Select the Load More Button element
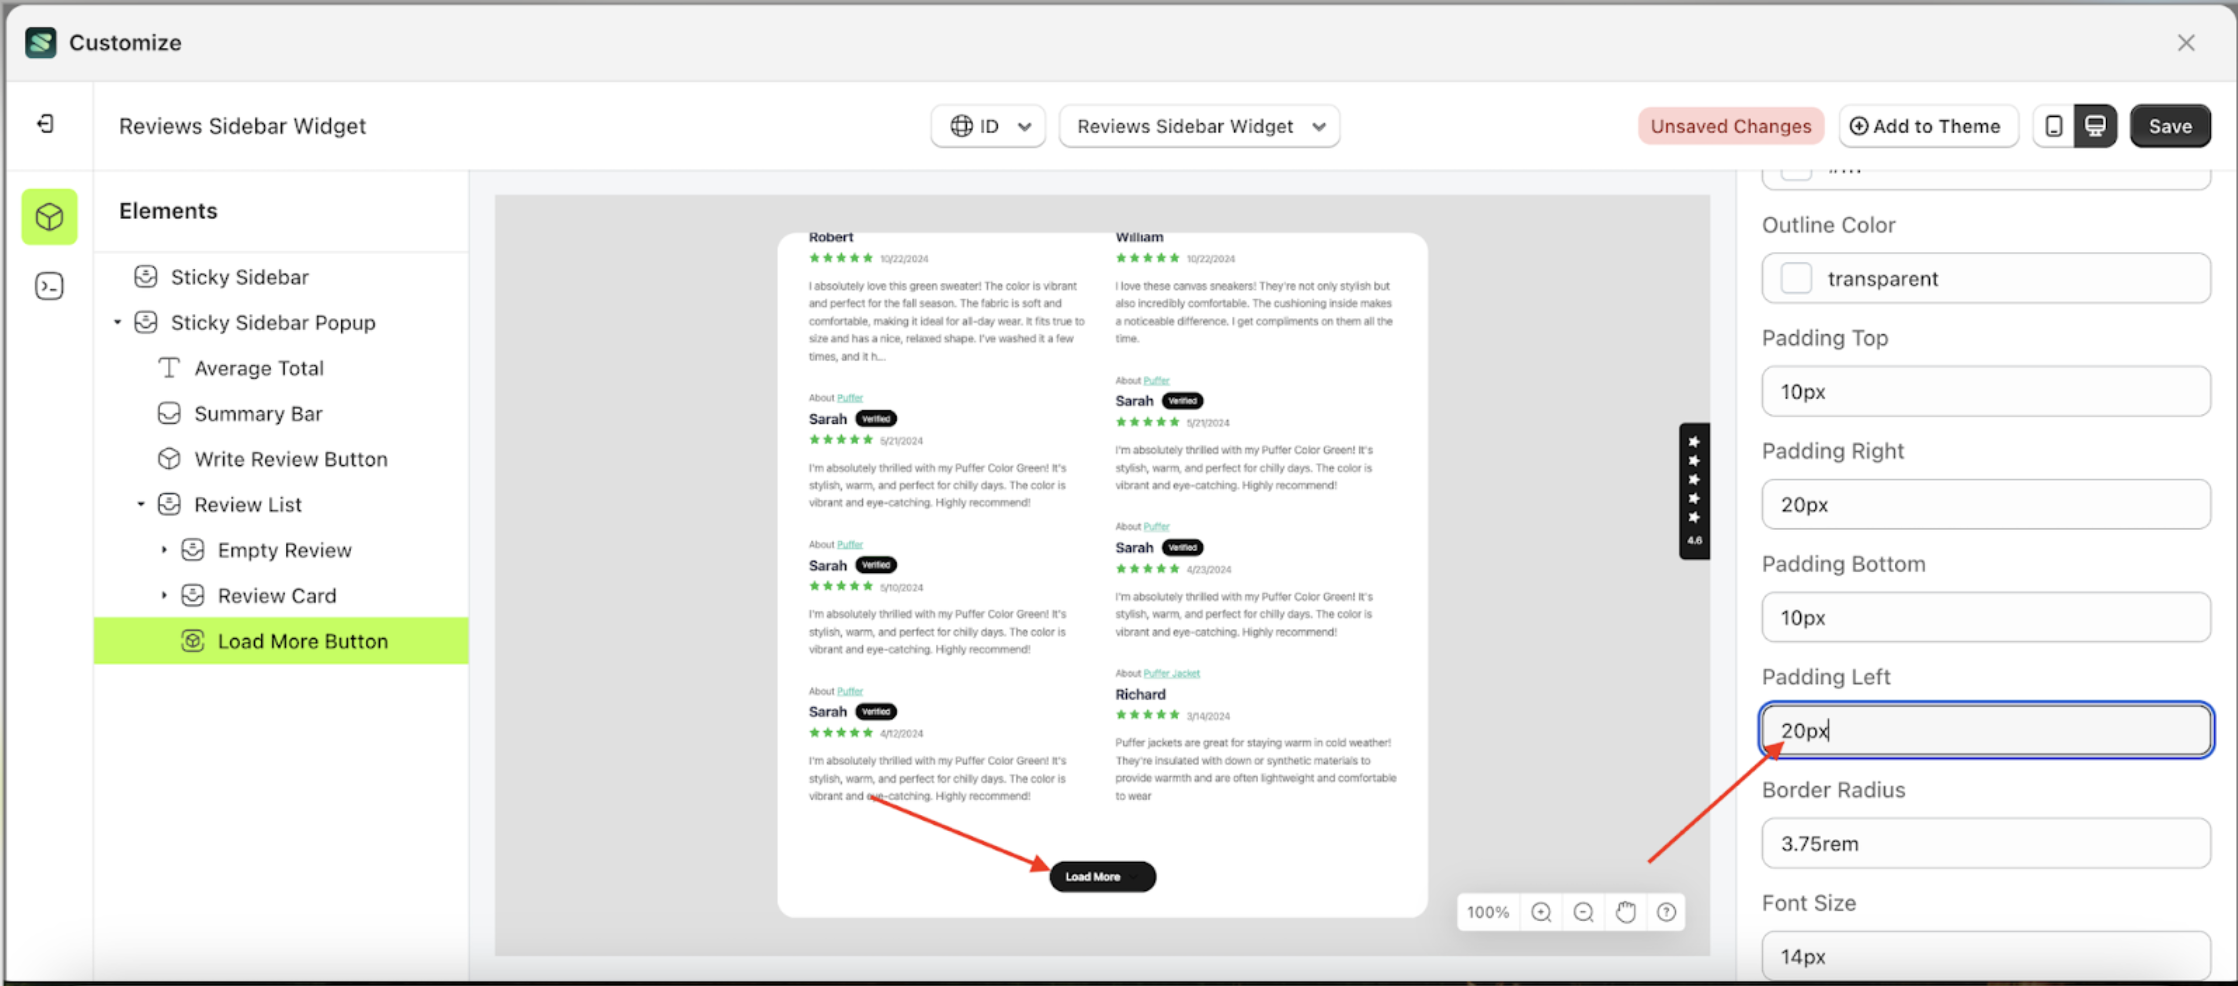The image size is (2238, 986). pyautogui.click(x=302, y=641)
